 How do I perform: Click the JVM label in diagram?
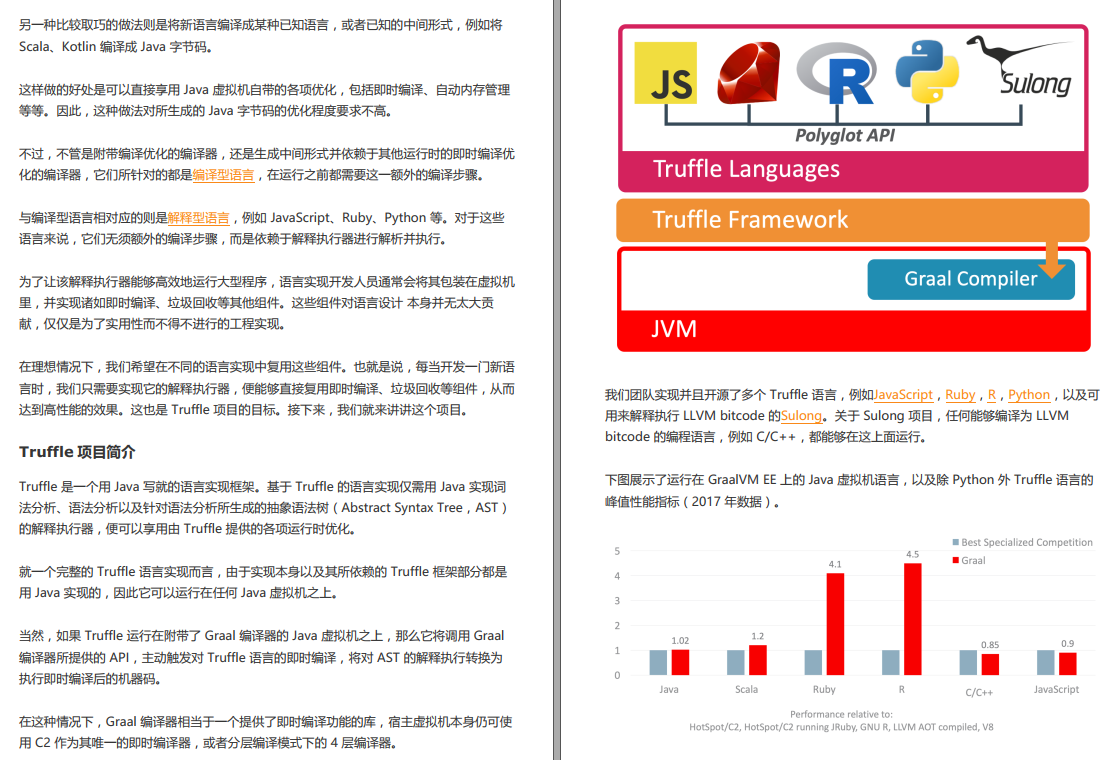coord(673,329)
